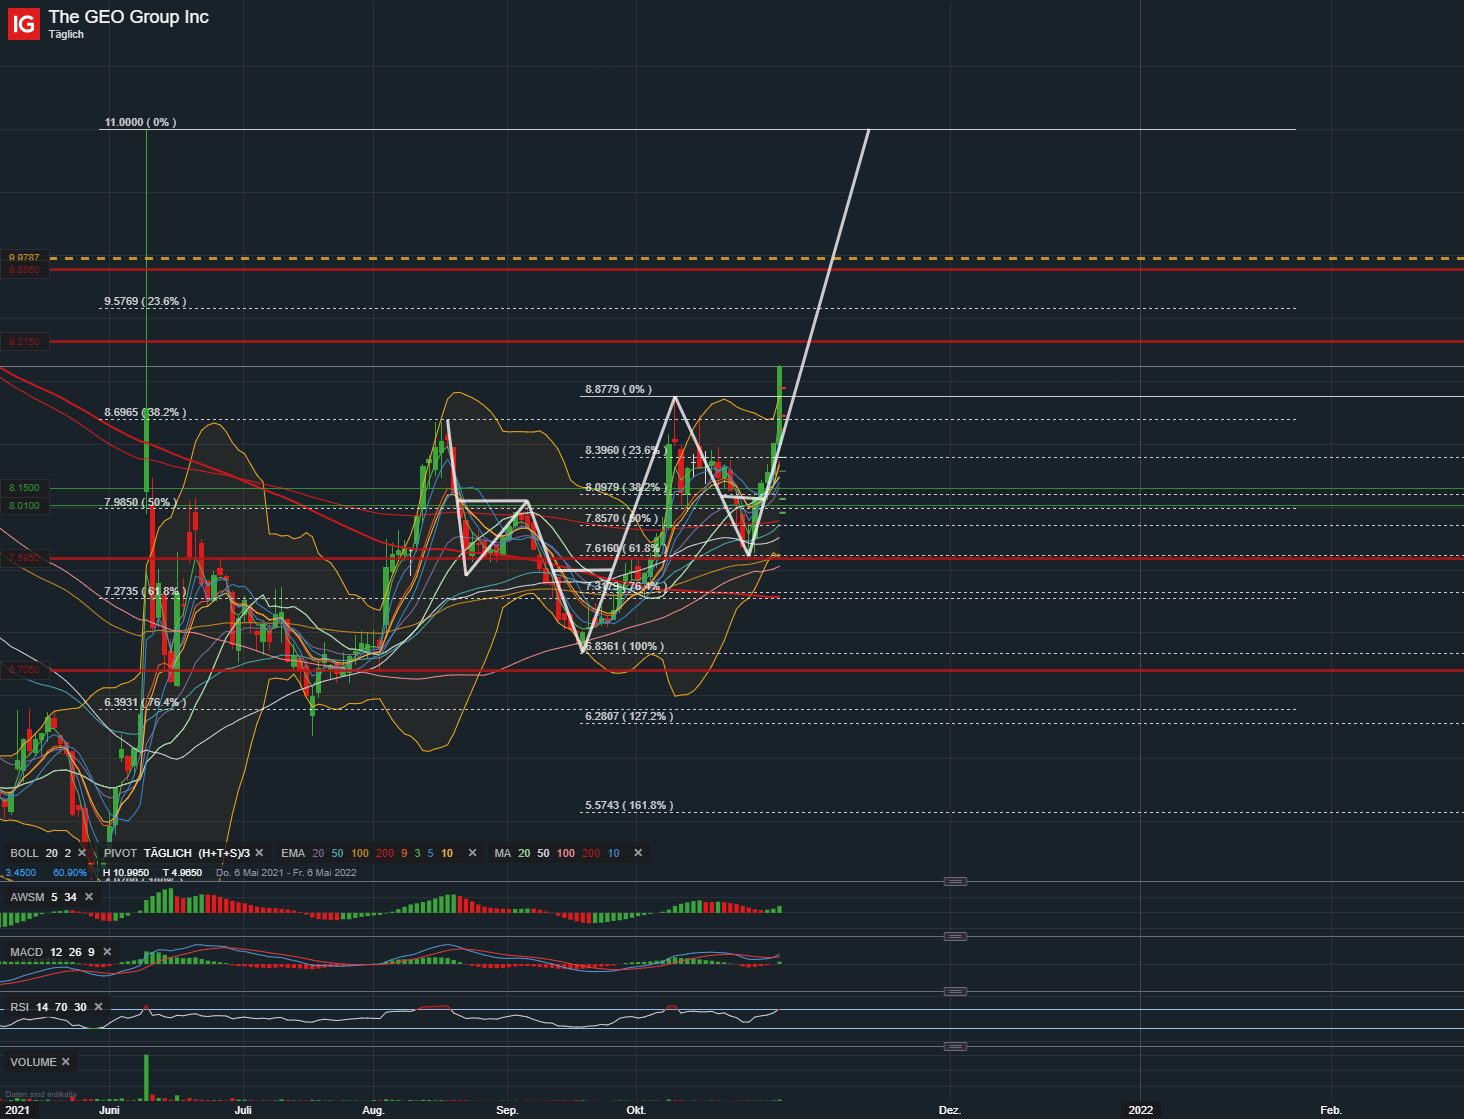Screen dimensions: 1464x1119
Task: Open MA indicator settings via its label
Action: click(x=502, y=853)
